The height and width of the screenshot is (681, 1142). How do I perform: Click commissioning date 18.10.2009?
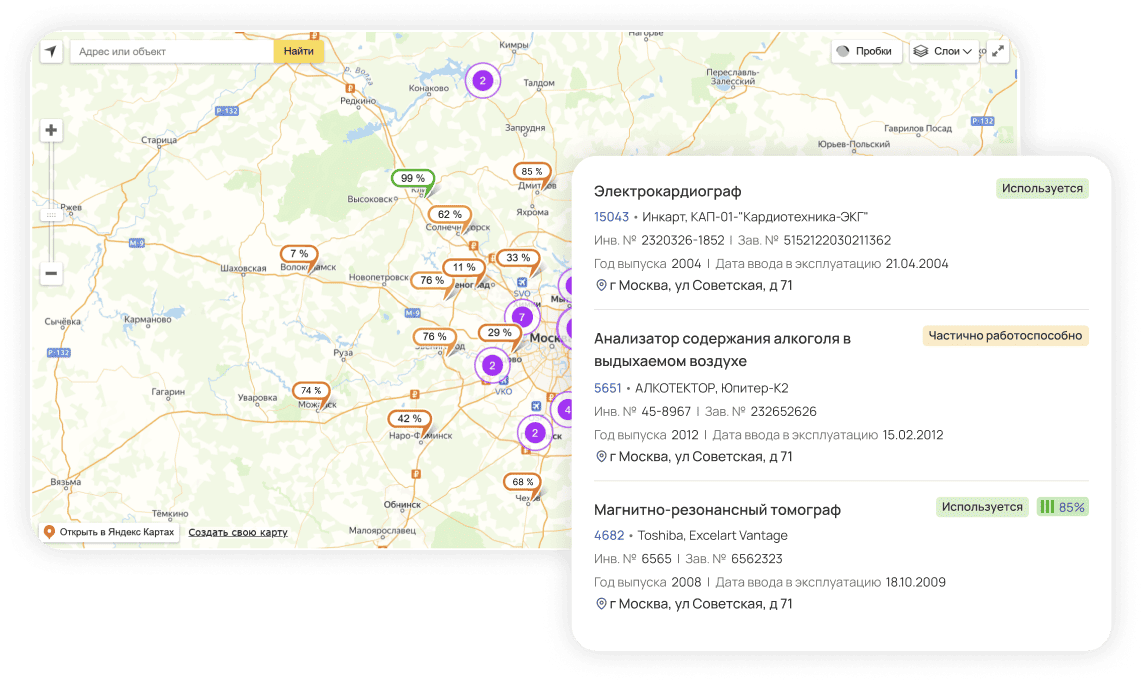point(915,582)
